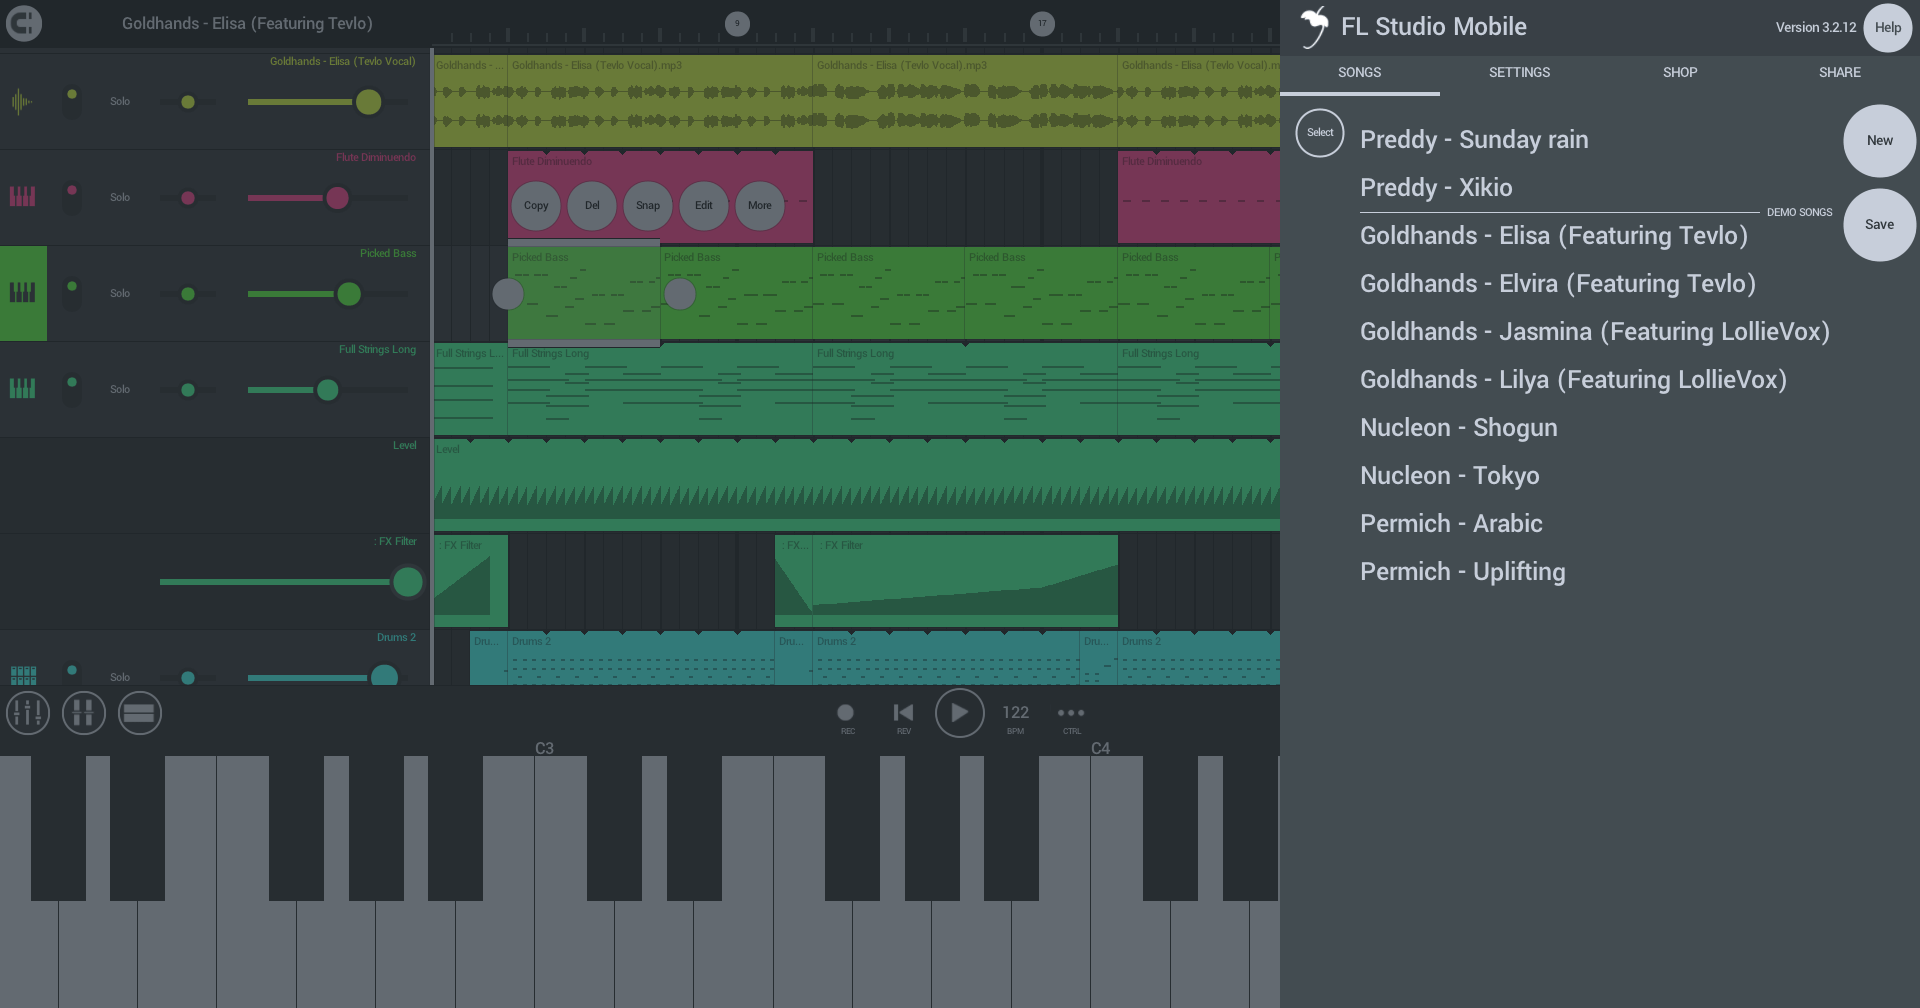
Task: Open the drum pads view icon
Action: point(84,713)
